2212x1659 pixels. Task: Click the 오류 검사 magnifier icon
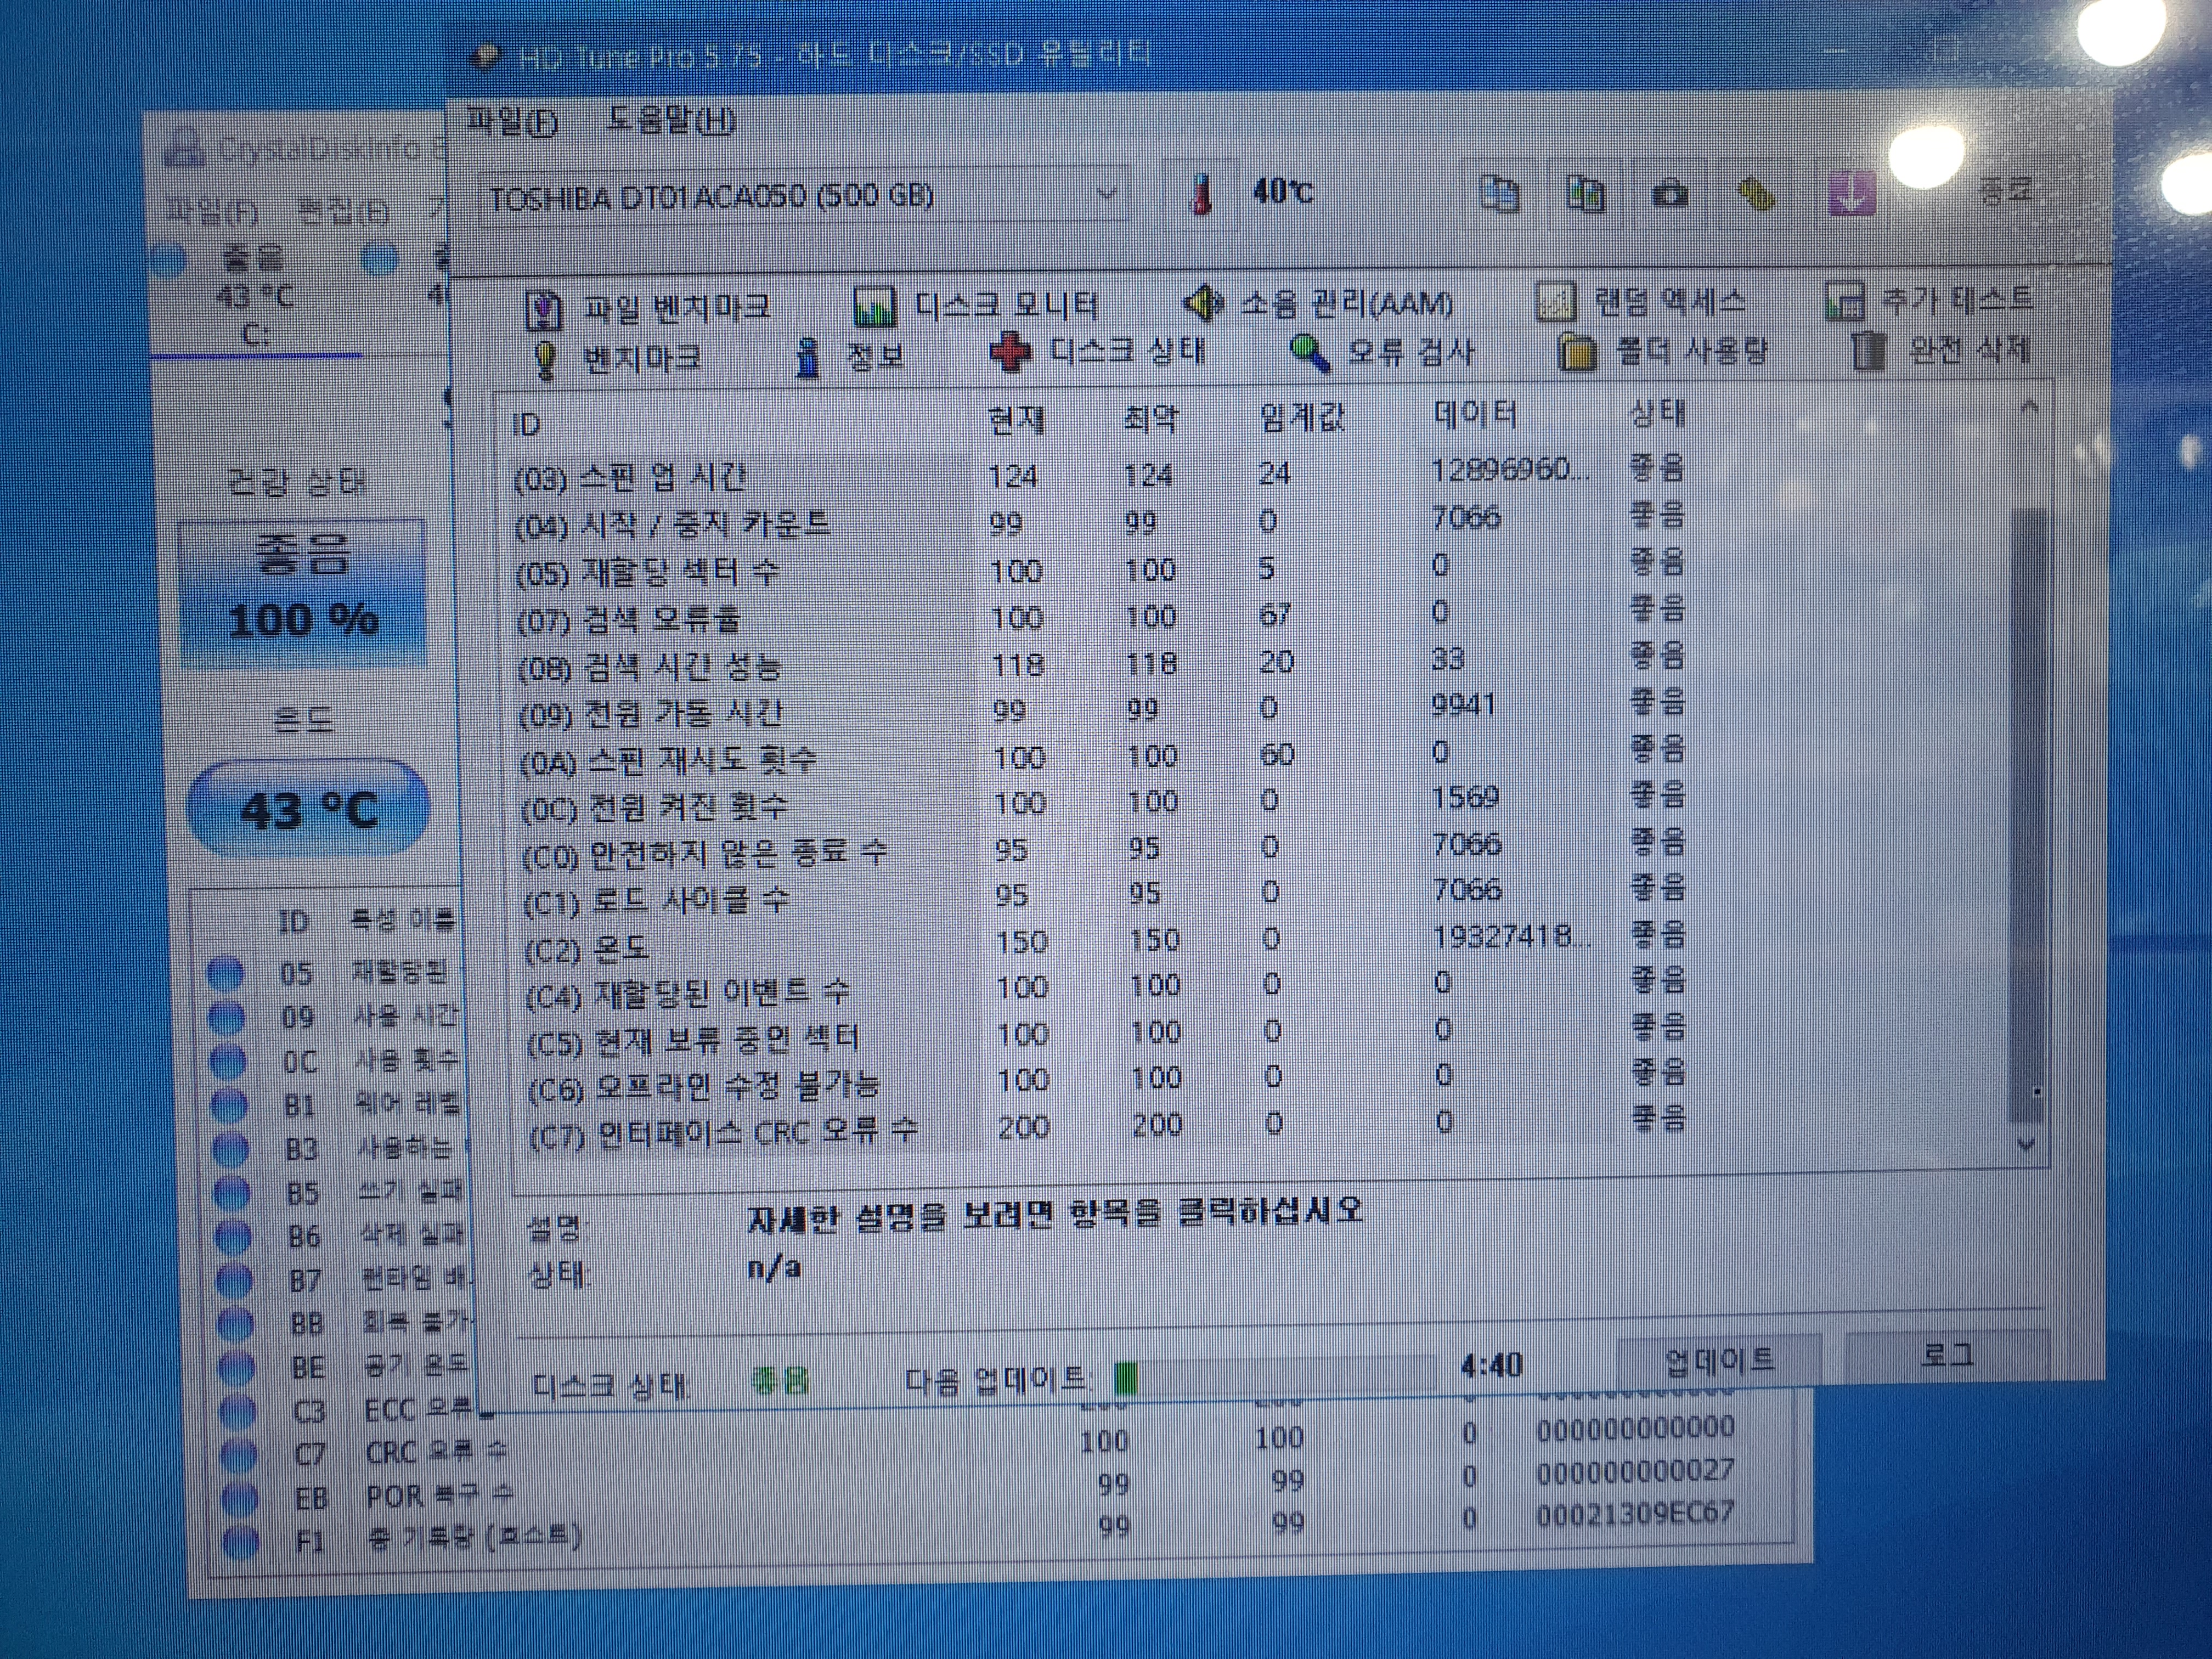tap(1309, 352)
